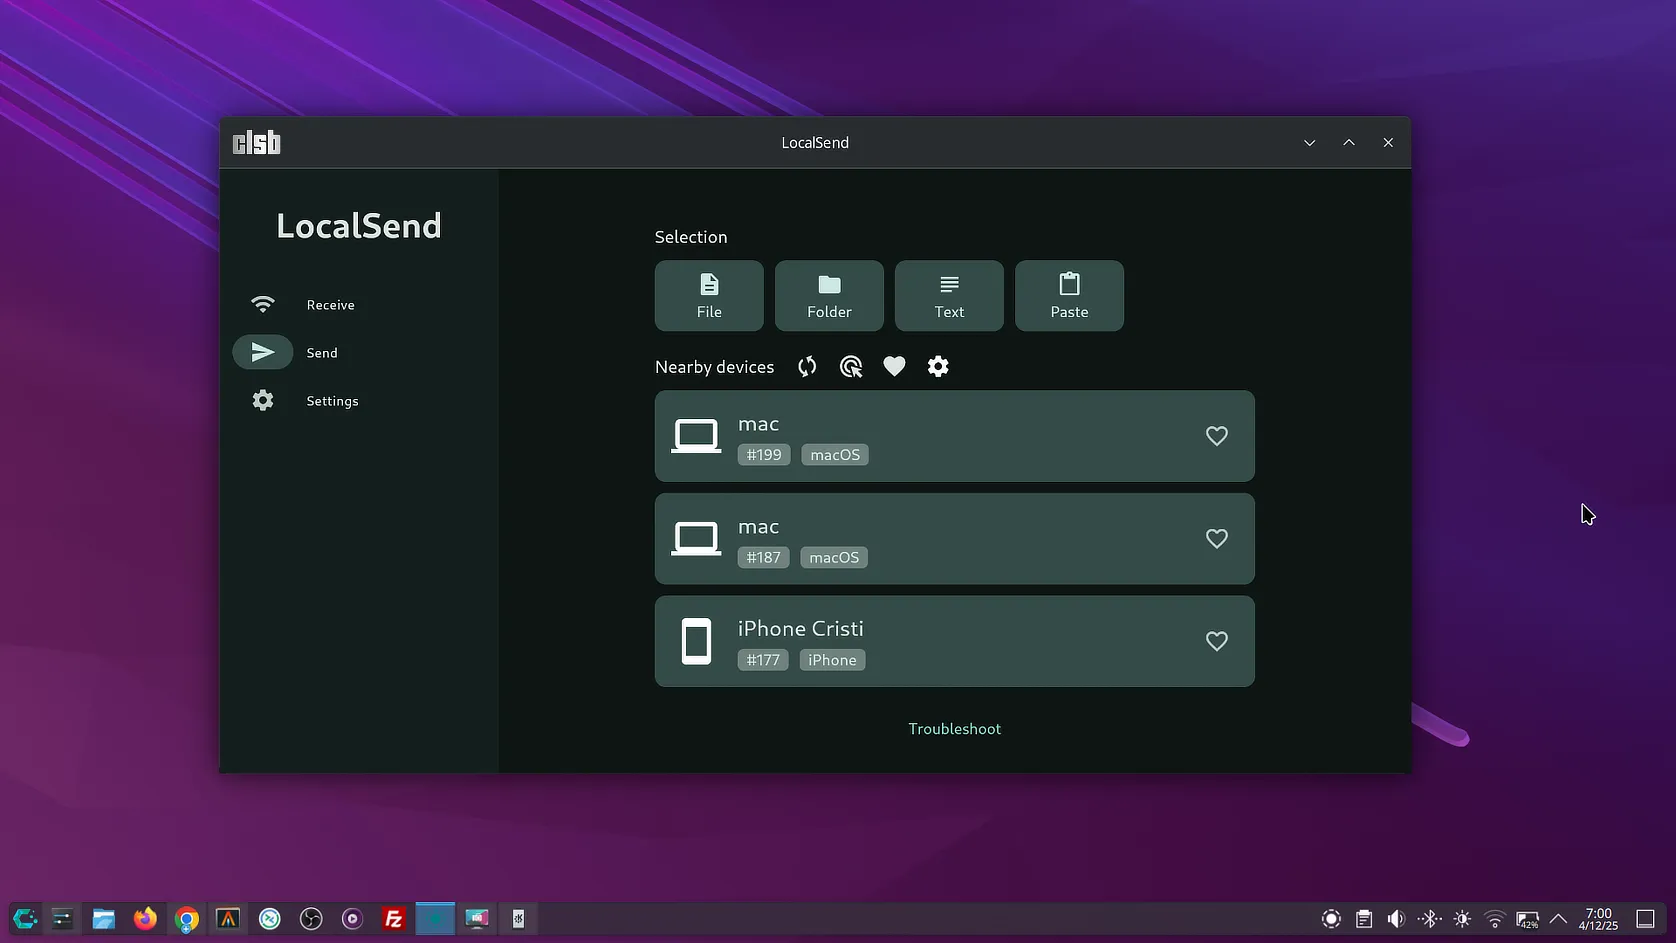Click the Troubleshoot link
This screenshot has width=1676, height=943.
954,729
